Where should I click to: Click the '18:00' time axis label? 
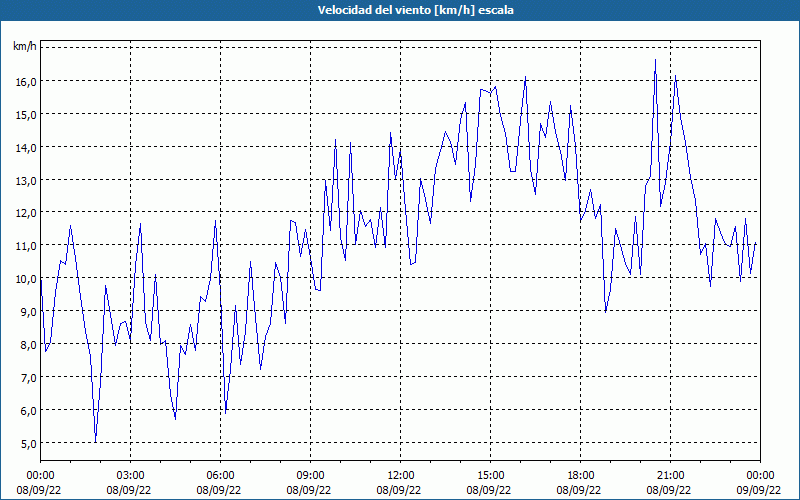click(x=581, y=476)
